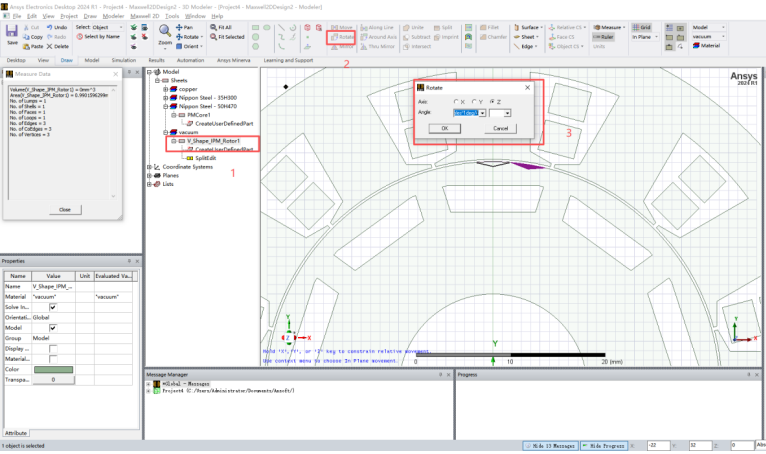Click the Unite boolean tool
Screen dimensions: 766x454
pyautogui.click(x=413, y=27)
